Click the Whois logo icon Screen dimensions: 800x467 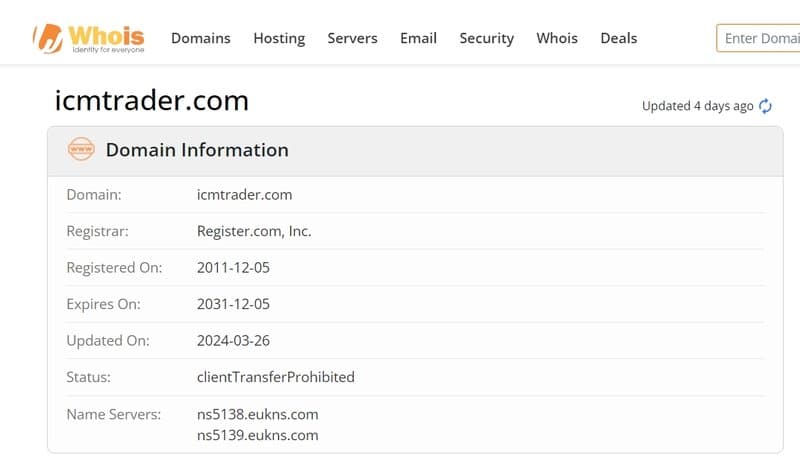click(48, 38)
